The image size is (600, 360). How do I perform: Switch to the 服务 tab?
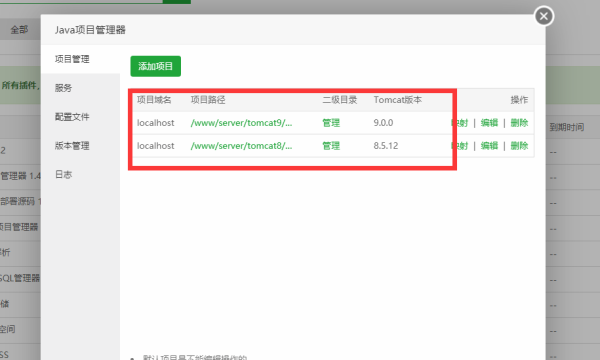[x=64, y=88]
